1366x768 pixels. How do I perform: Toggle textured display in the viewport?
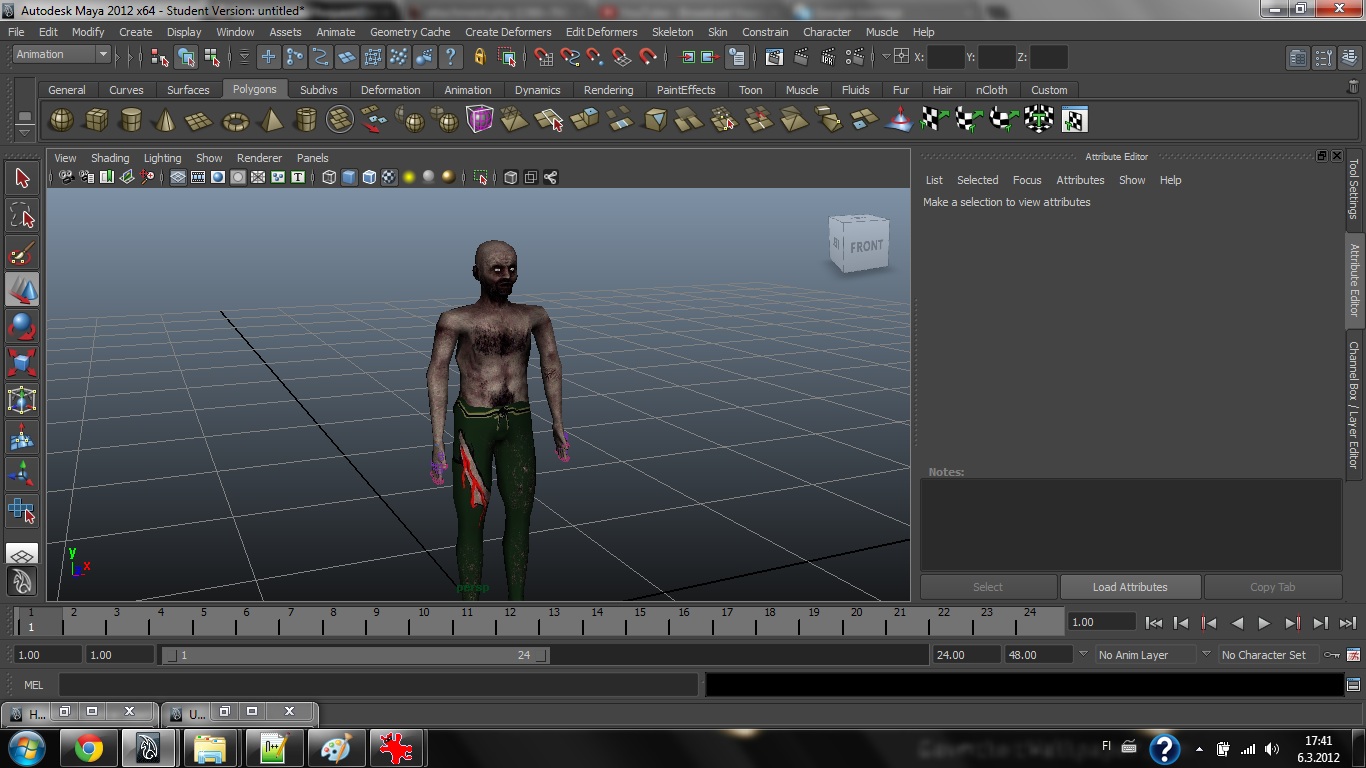tap(389, 178)
